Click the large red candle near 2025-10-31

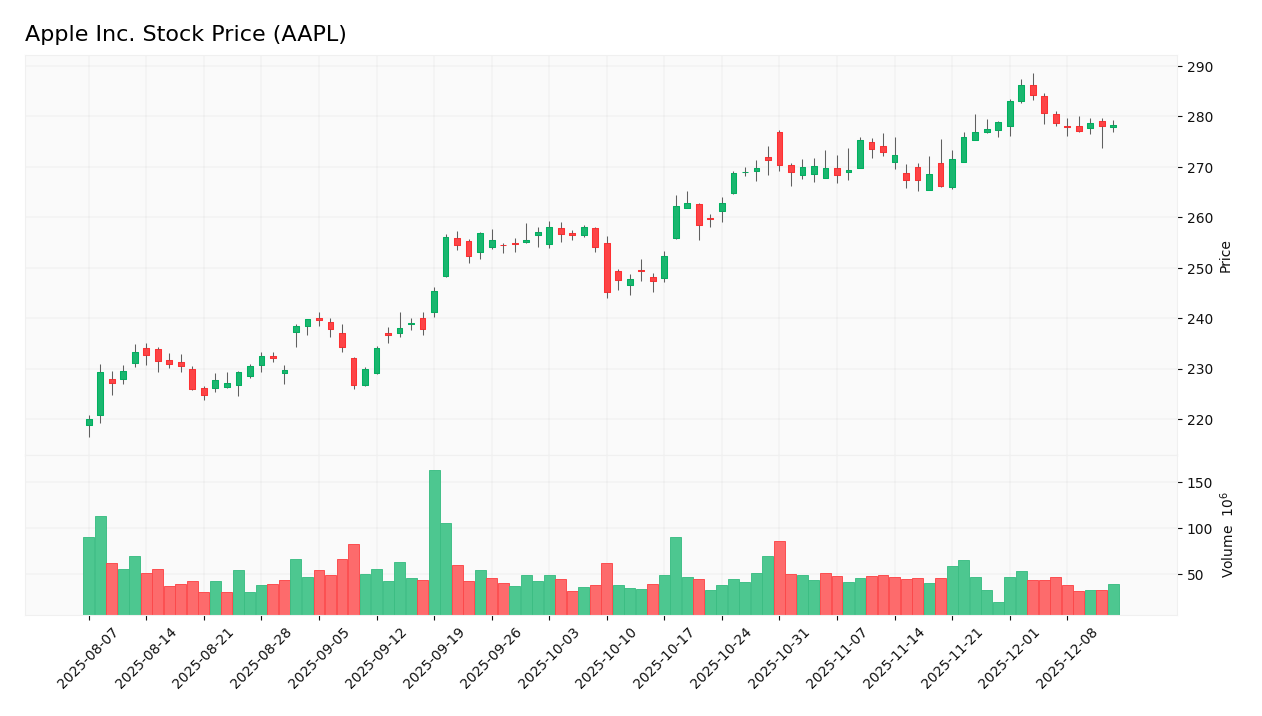coord(780,150)
